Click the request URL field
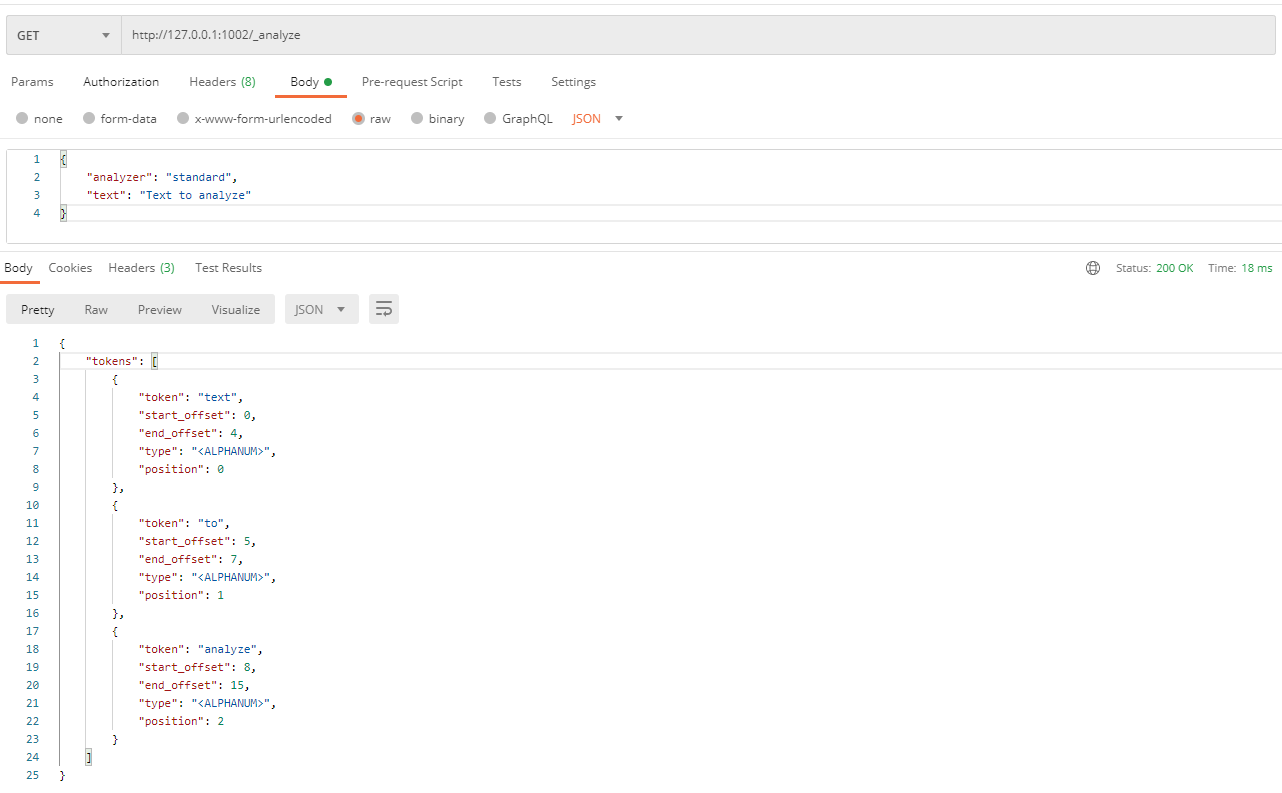Image resolution: width=1282 pixels, height=793 pixels. (698, 35)
